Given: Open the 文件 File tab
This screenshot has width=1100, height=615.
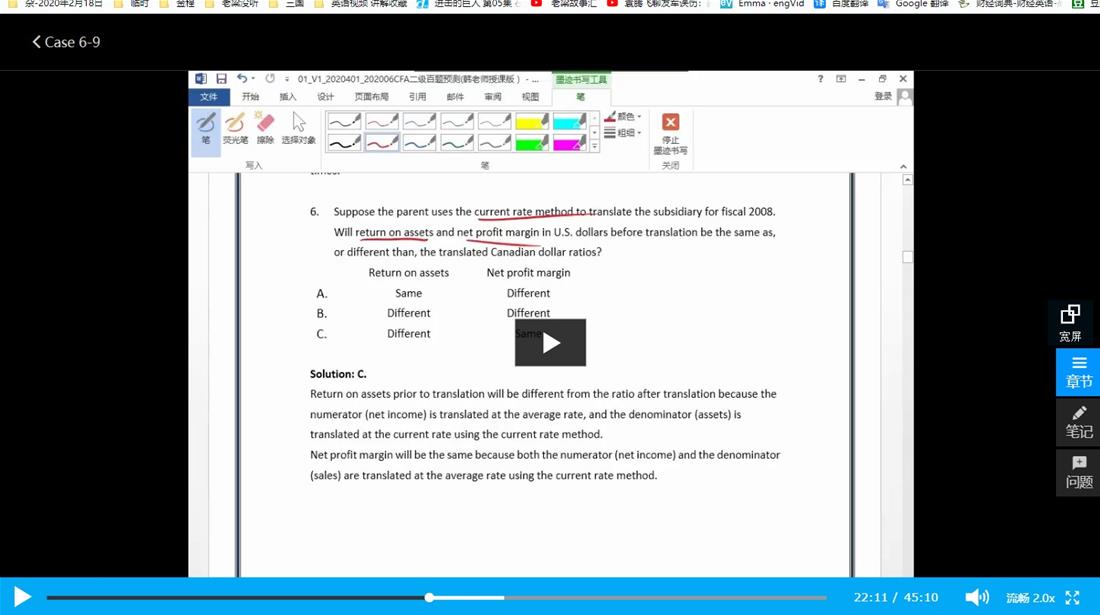Looking at the screenshot, I should point(208,97).
